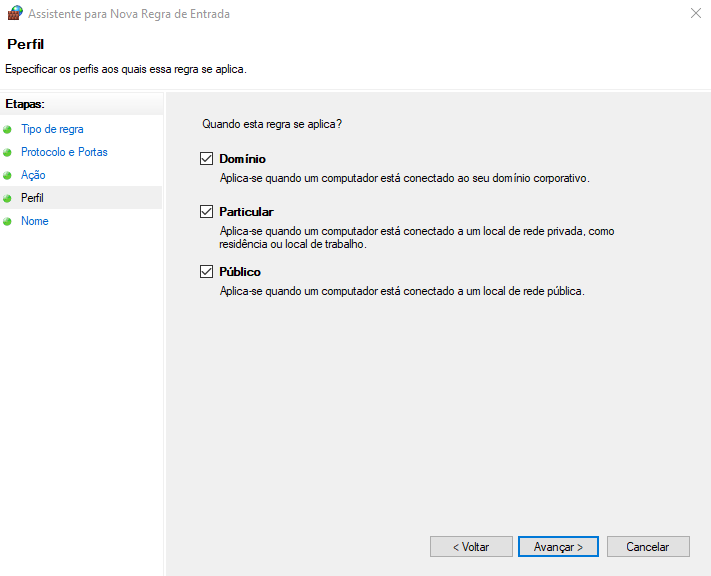Click the green bullet beside Nome
711x576 pixels.
click(x=8, y=222)
